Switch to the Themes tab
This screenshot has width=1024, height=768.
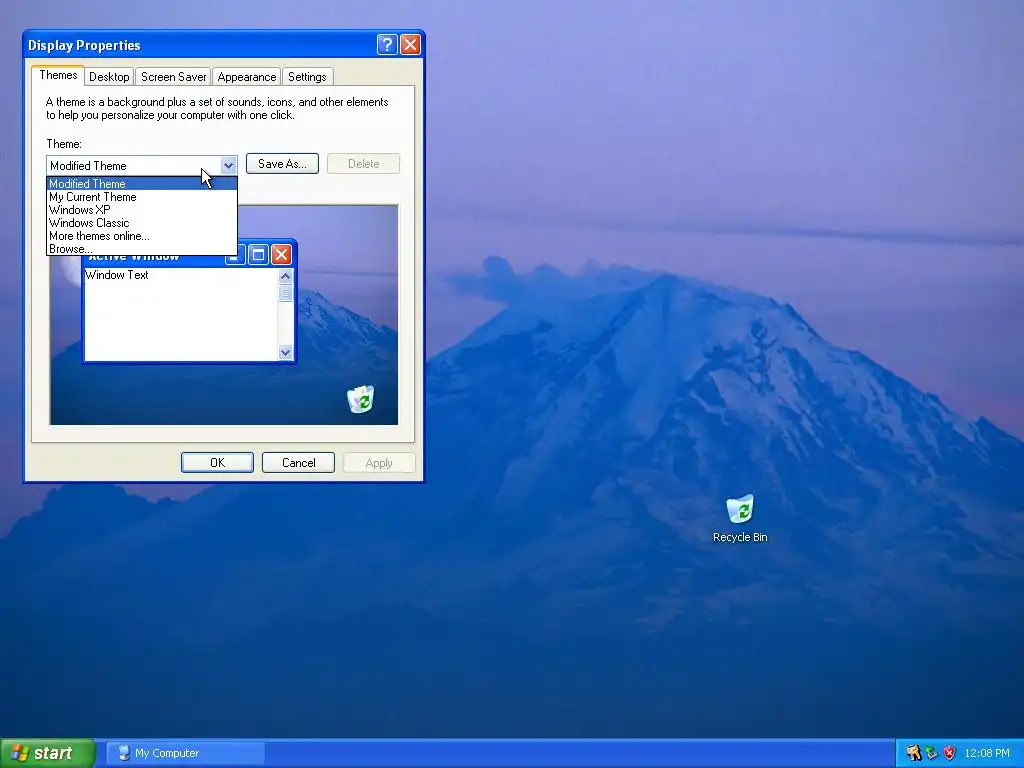pyautogui.click(x=58, y=75)
